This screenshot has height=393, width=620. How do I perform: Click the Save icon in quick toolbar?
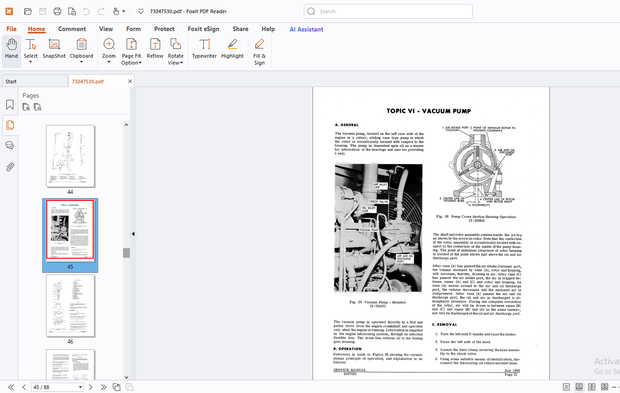pyautogui.click(x=42, y=11)
